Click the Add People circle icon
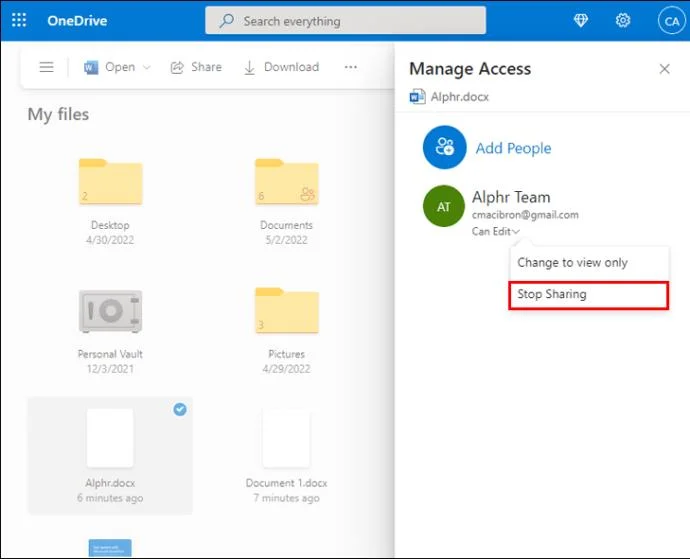 click(444, 147)
